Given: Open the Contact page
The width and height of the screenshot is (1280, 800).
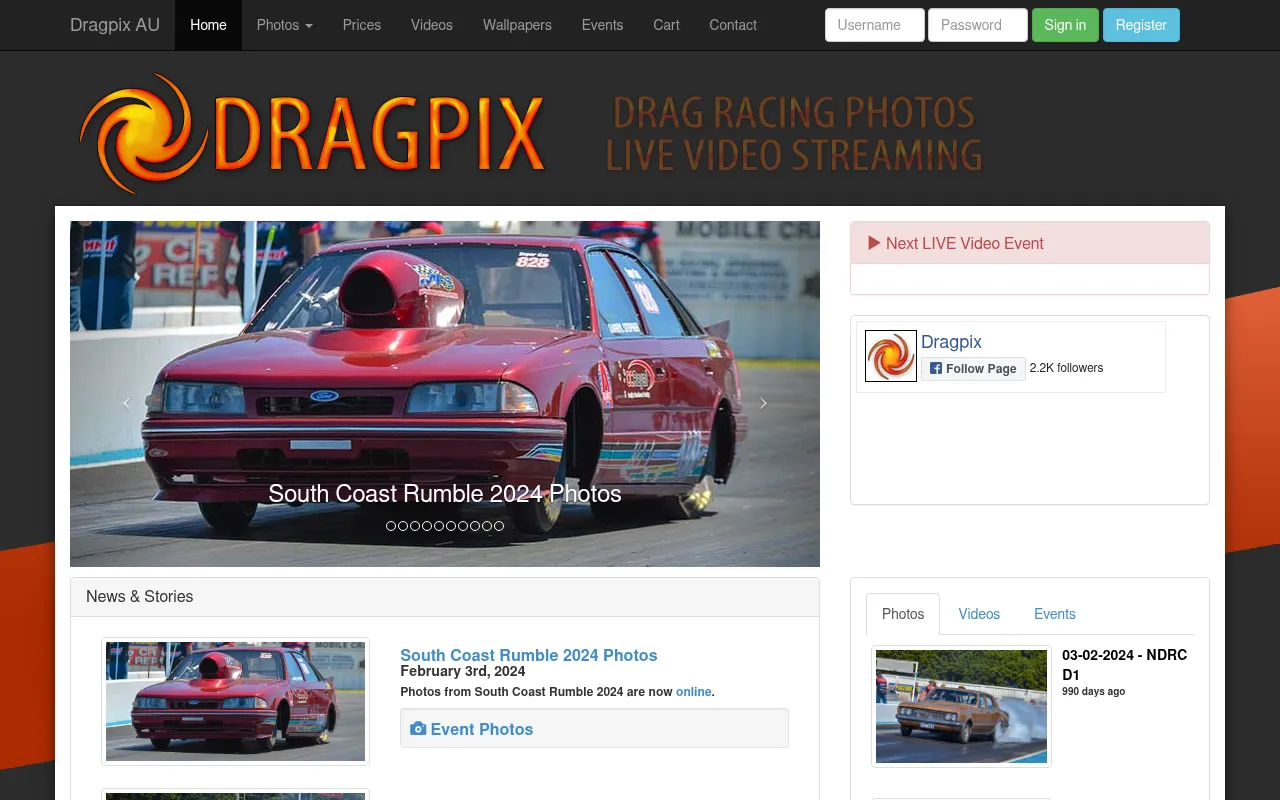Looking at the screenshot, I should [x=733, y=25].
